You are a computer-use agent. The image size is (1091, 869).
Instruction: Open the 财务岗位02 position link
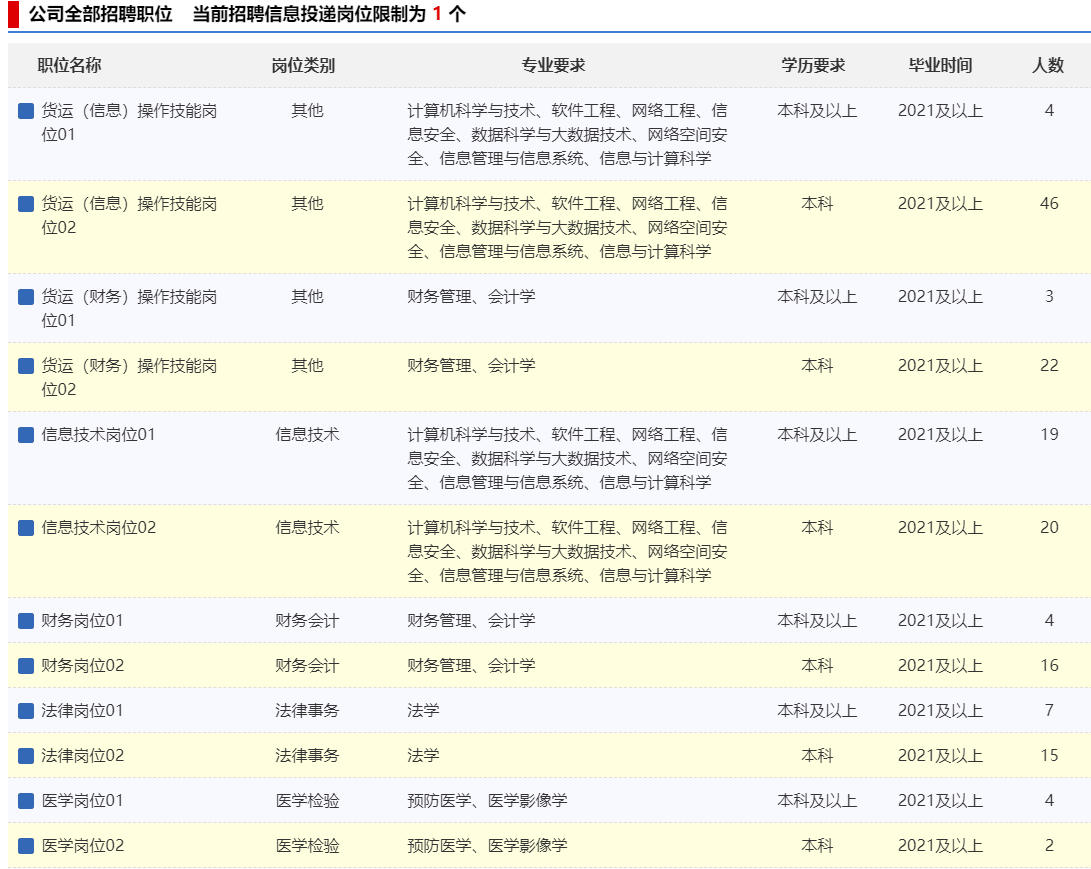click(83, 666)
